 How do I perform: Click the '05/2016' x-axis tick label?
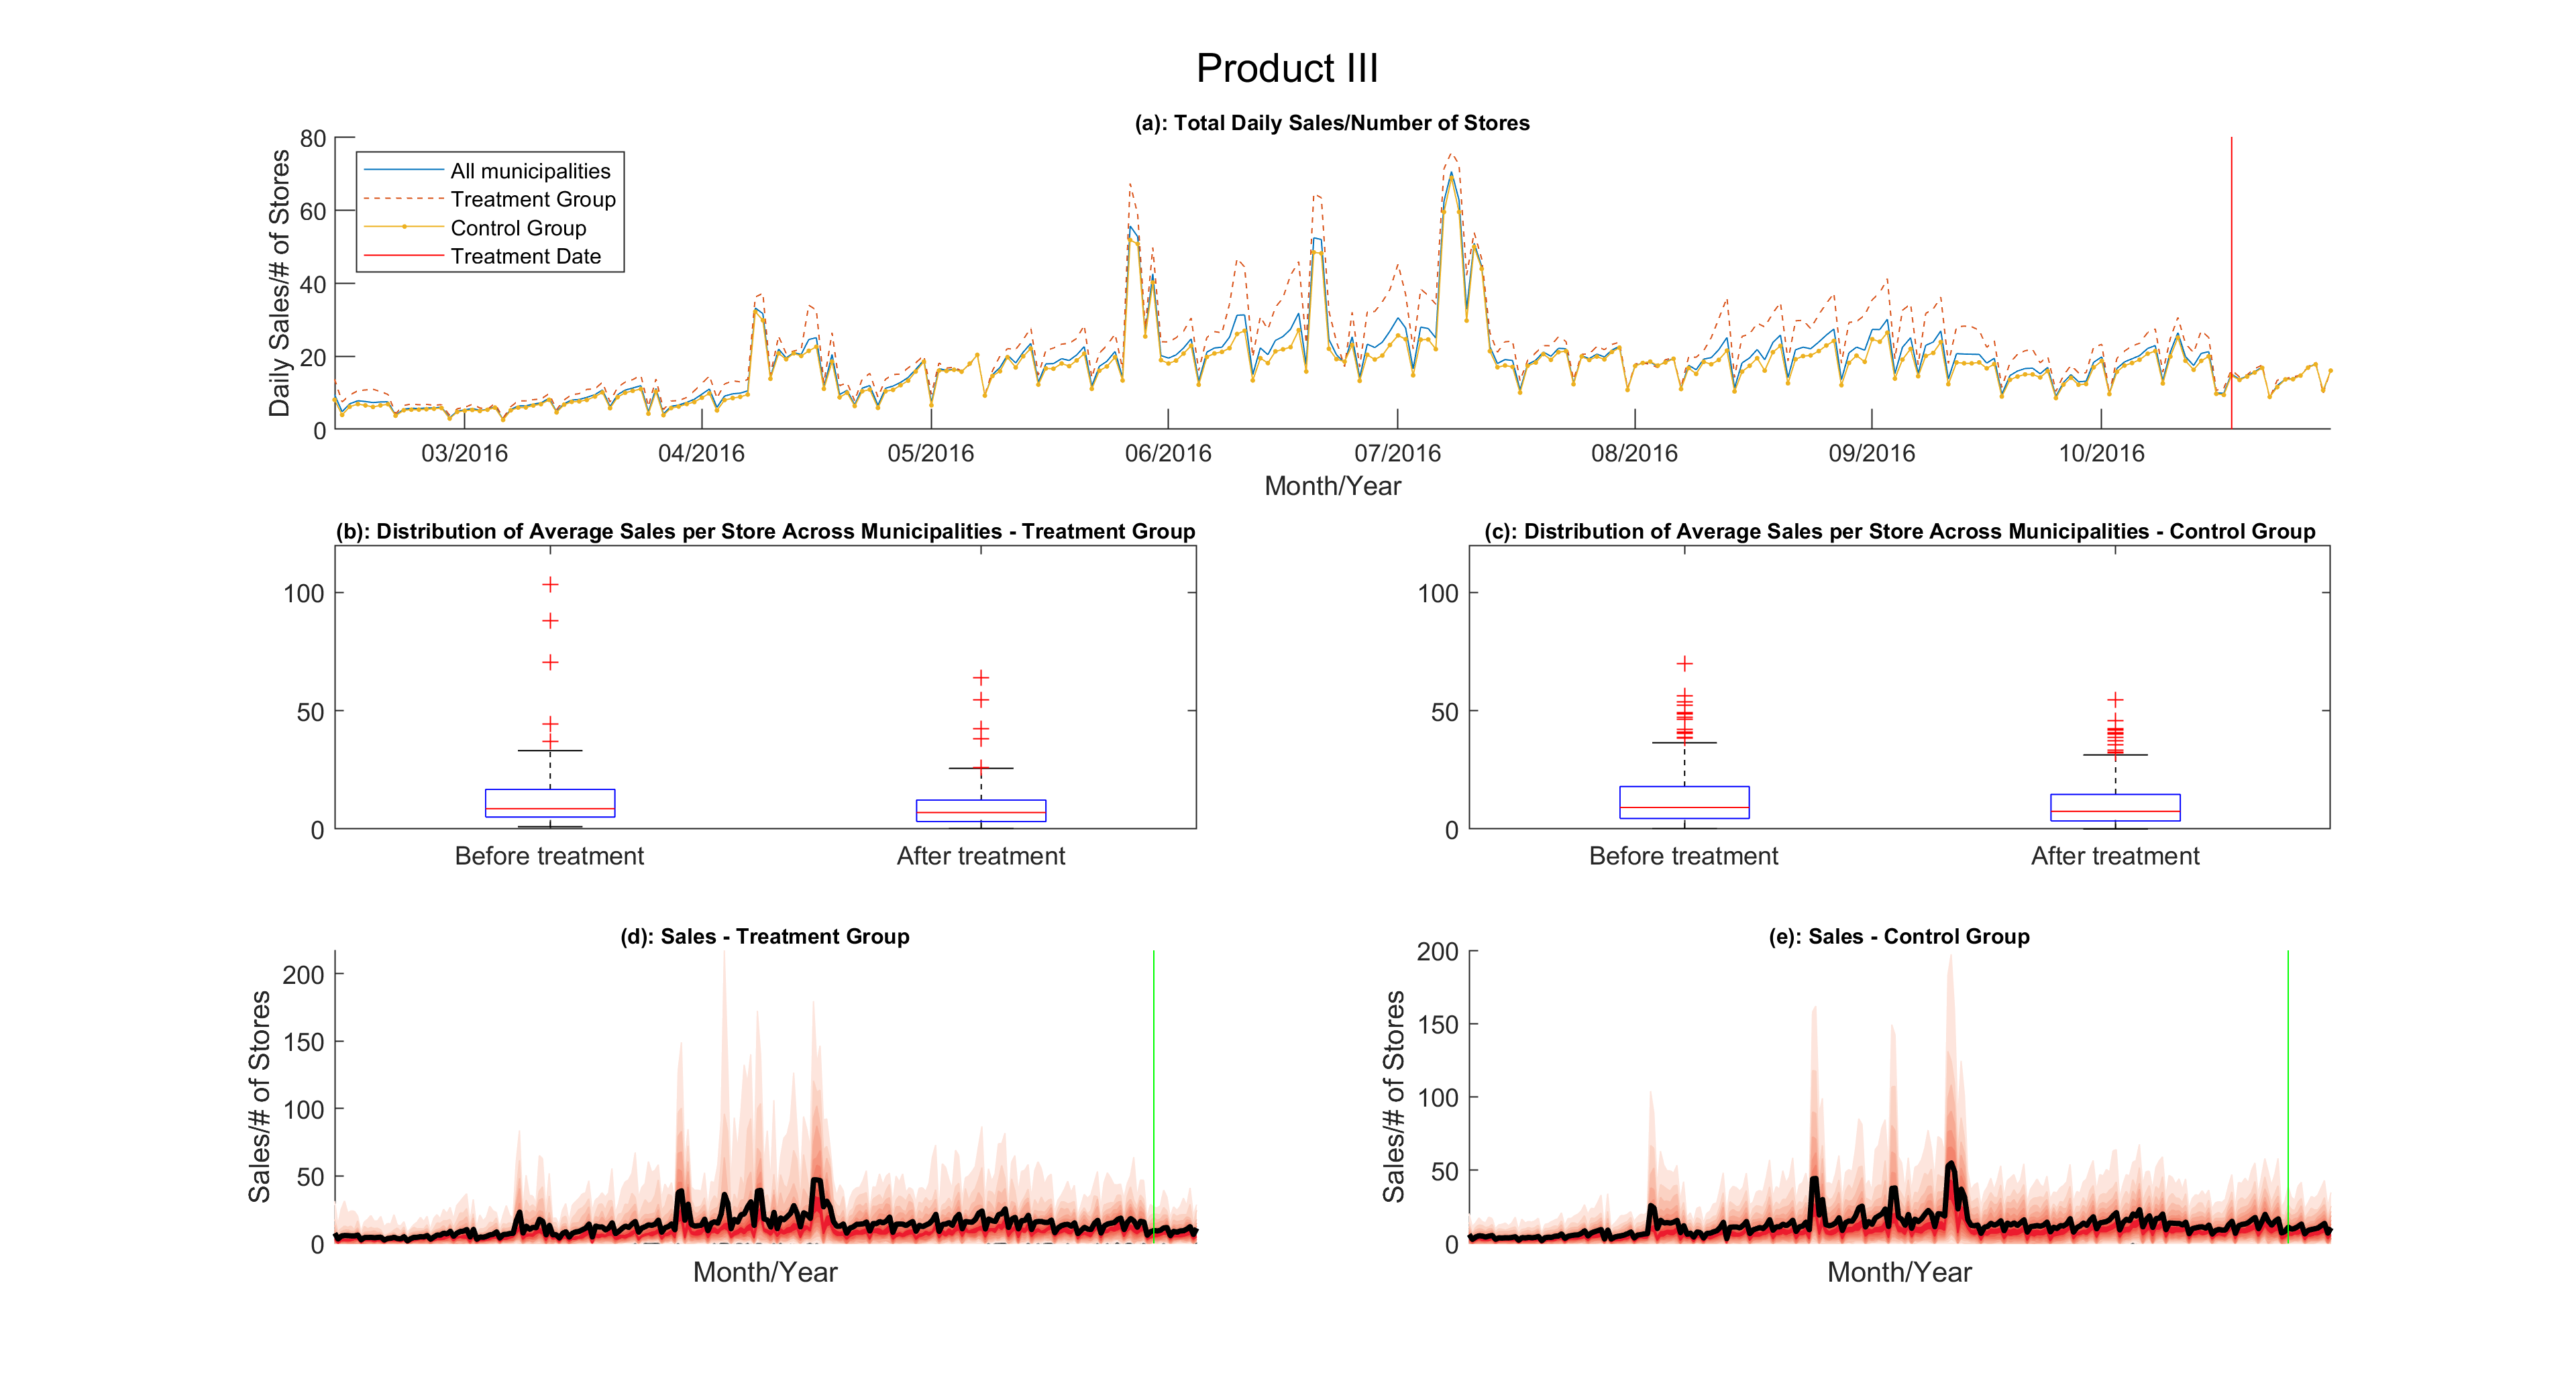click(x=930, y=453)
